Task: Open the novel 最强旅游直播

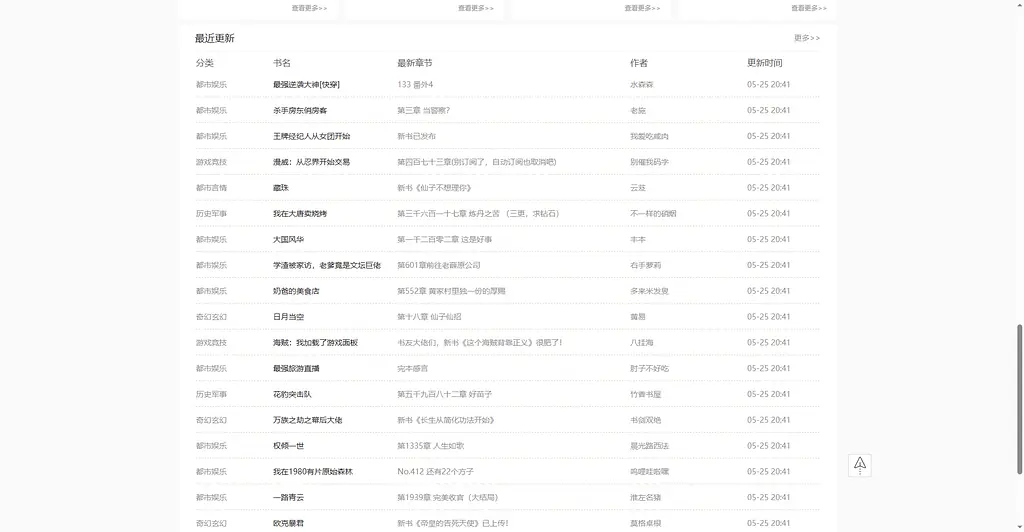Action: point(295,369)
